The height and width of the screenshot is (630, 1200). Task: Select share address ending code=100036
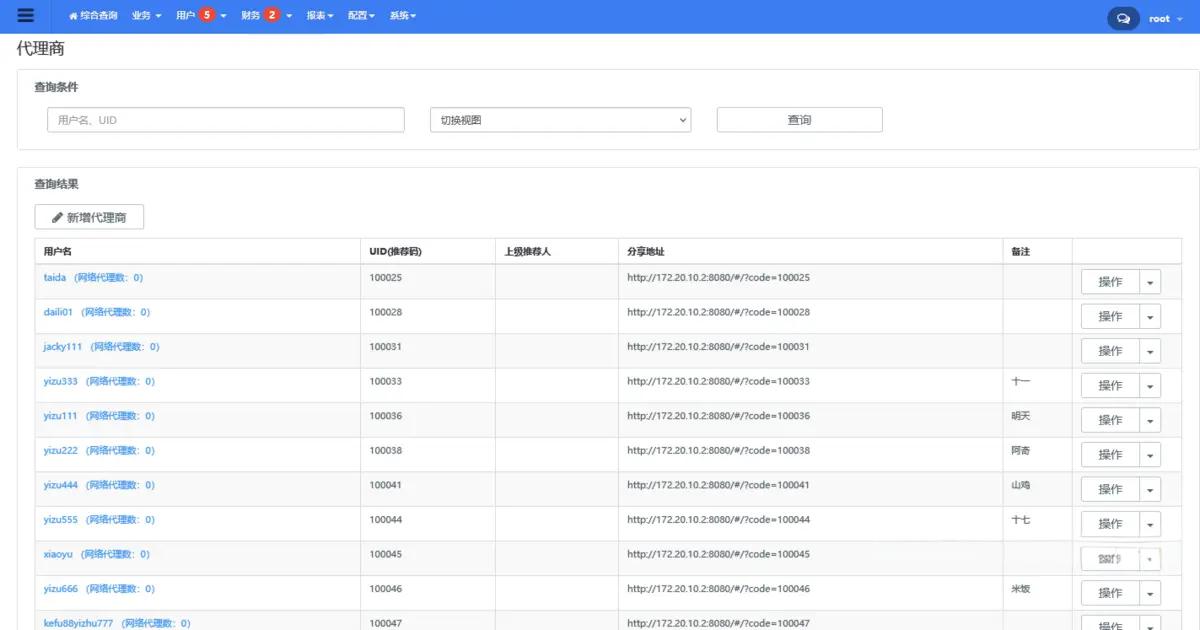pyautogui.click(x=719, y=416)
